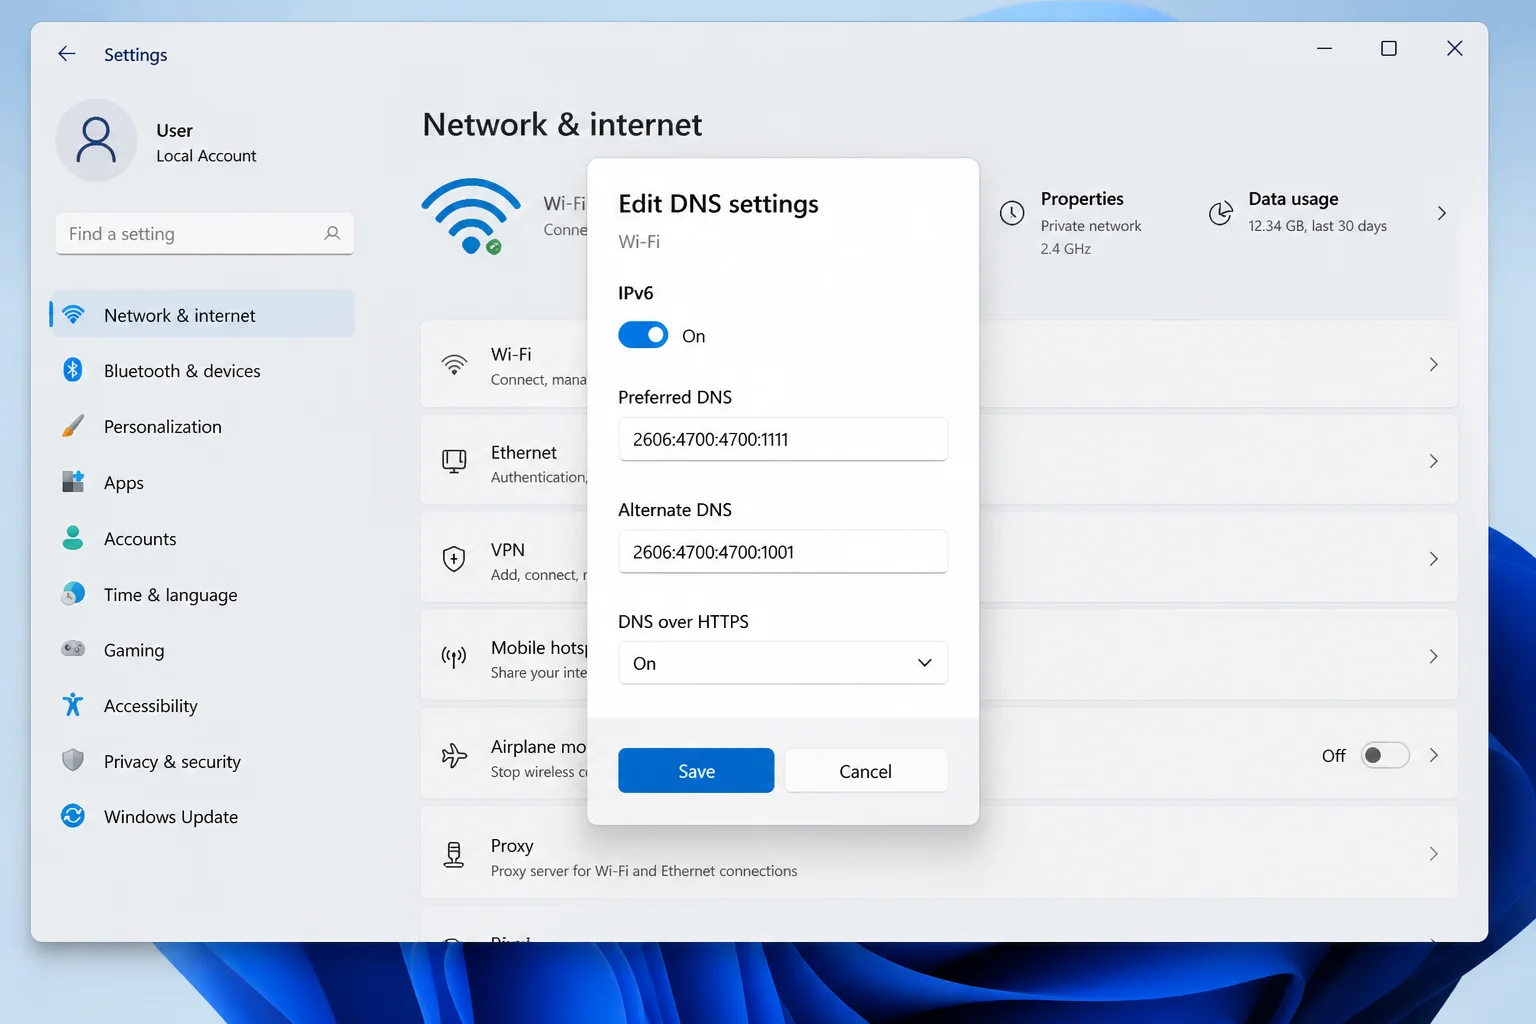The image size is (1536, 1024).
Task: Open Data usage 12.34 GB details
Action: tap(1317, 226)
